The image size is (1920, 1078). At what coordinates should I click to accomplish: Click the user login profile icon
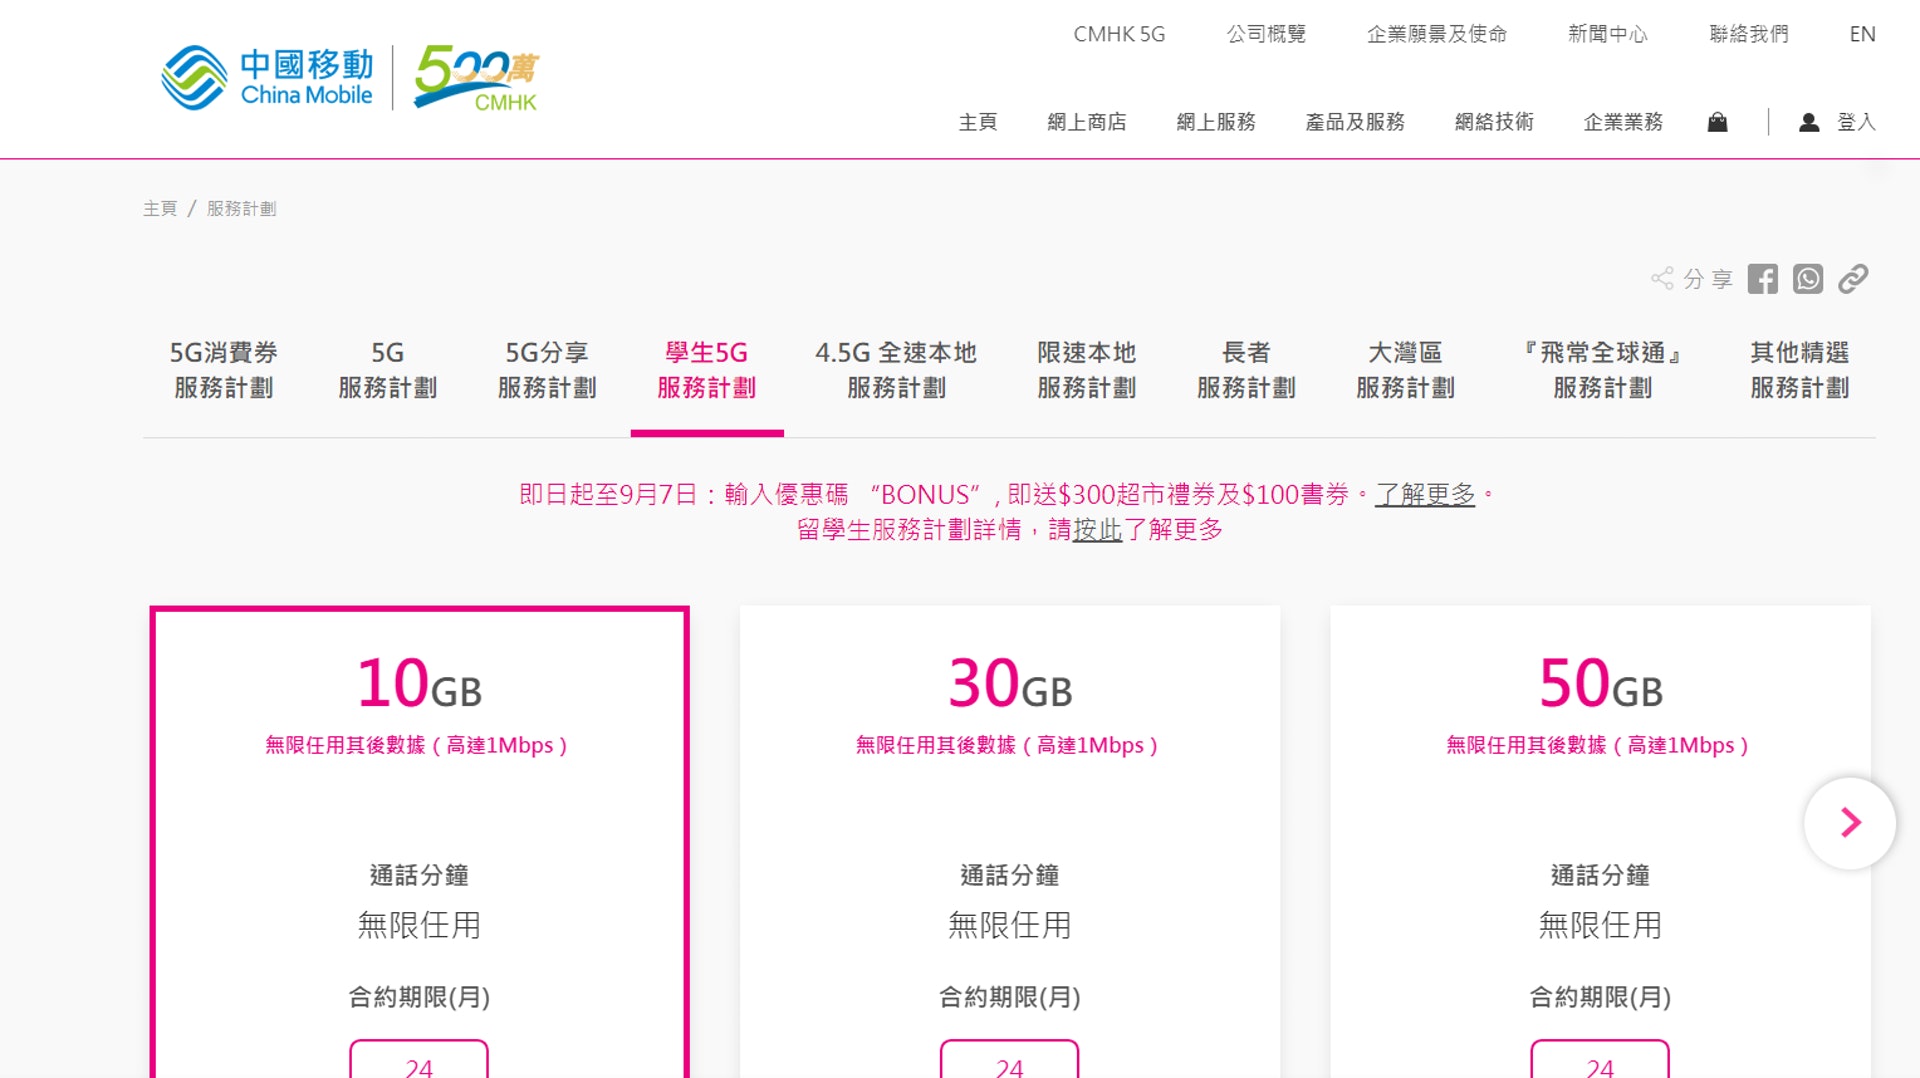tap(1808, 122)
